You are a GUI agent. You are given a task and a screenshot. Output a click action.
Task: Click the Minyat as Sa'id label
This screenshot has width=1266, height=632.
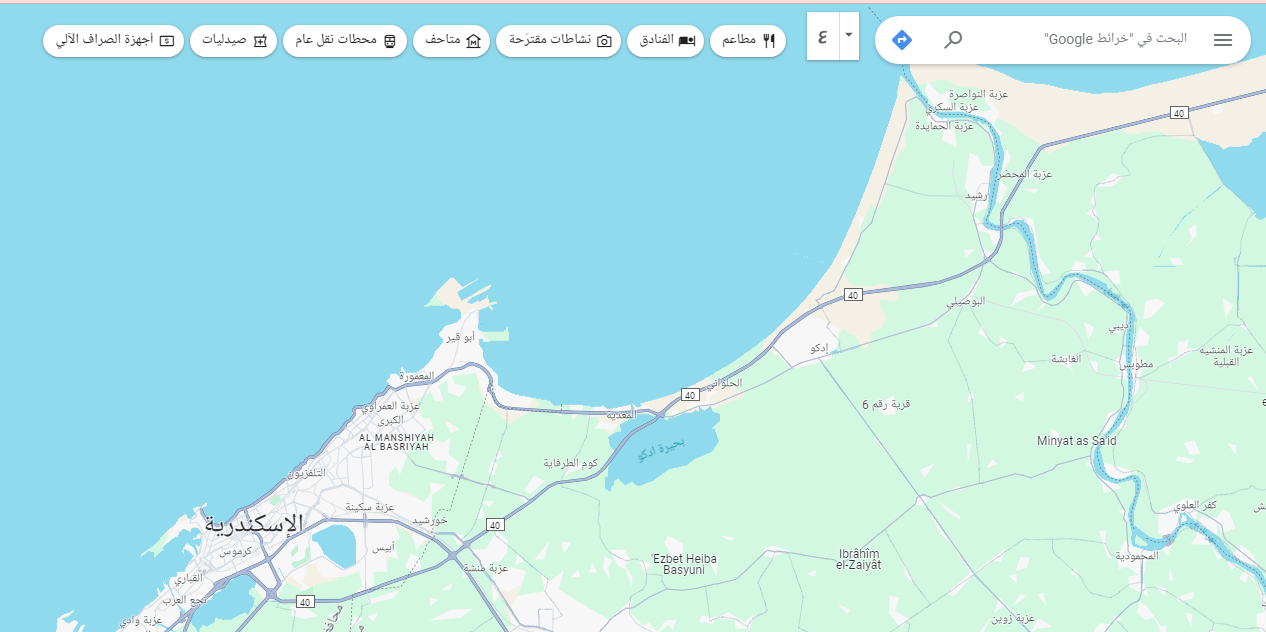coord(1076,441)
